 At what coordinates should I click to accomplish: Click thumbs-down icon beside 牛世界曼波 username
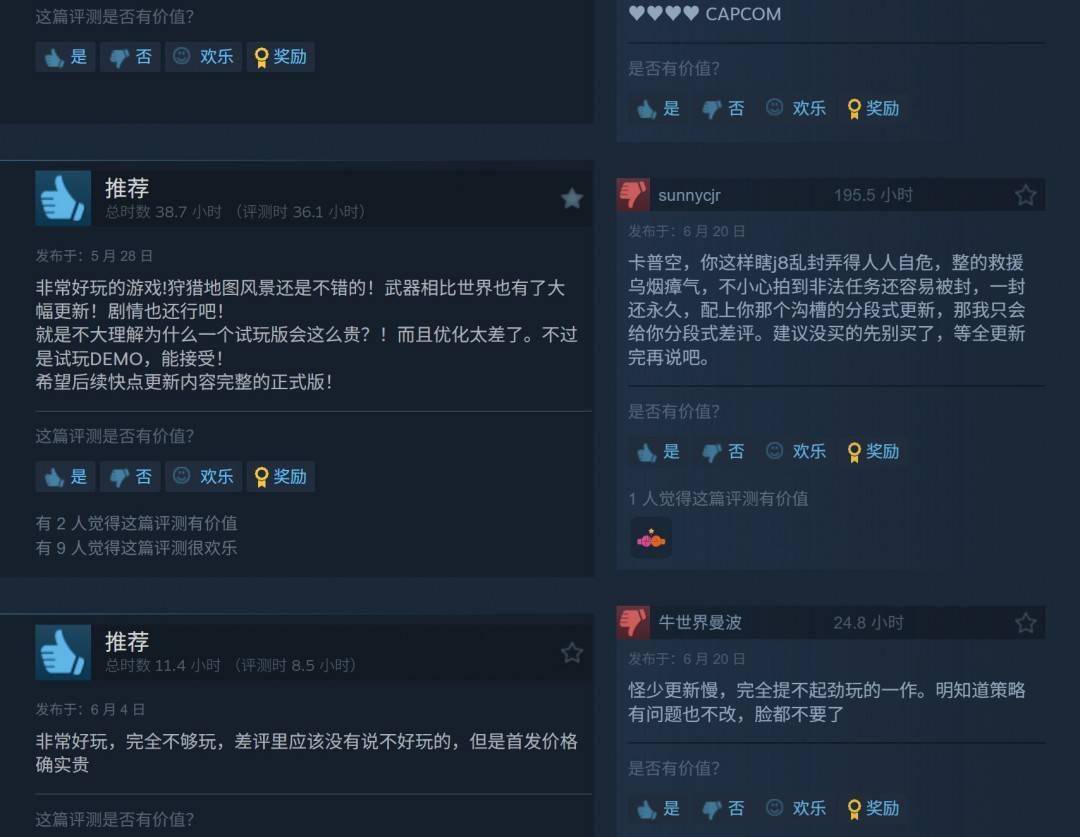click(x=633, y=622)
